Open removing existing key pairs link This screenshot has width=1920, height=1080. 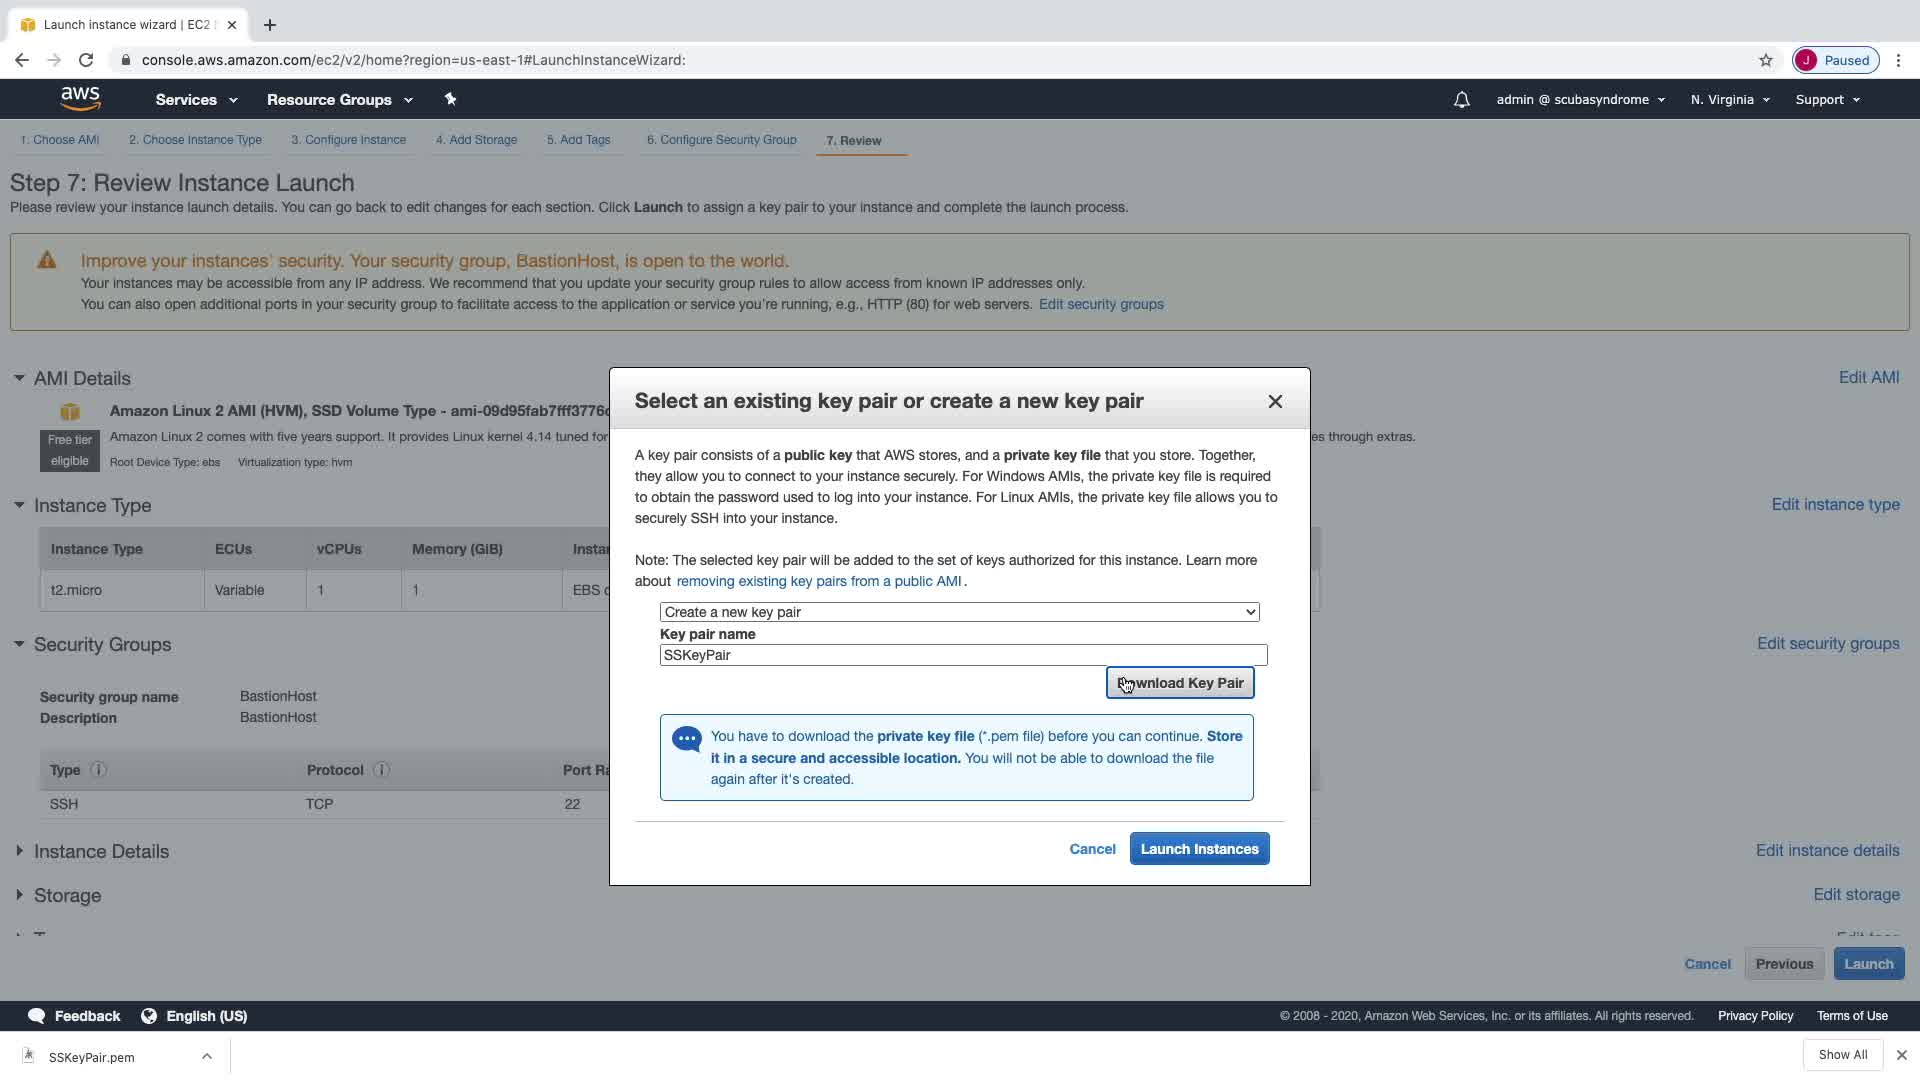click(818, 581)
